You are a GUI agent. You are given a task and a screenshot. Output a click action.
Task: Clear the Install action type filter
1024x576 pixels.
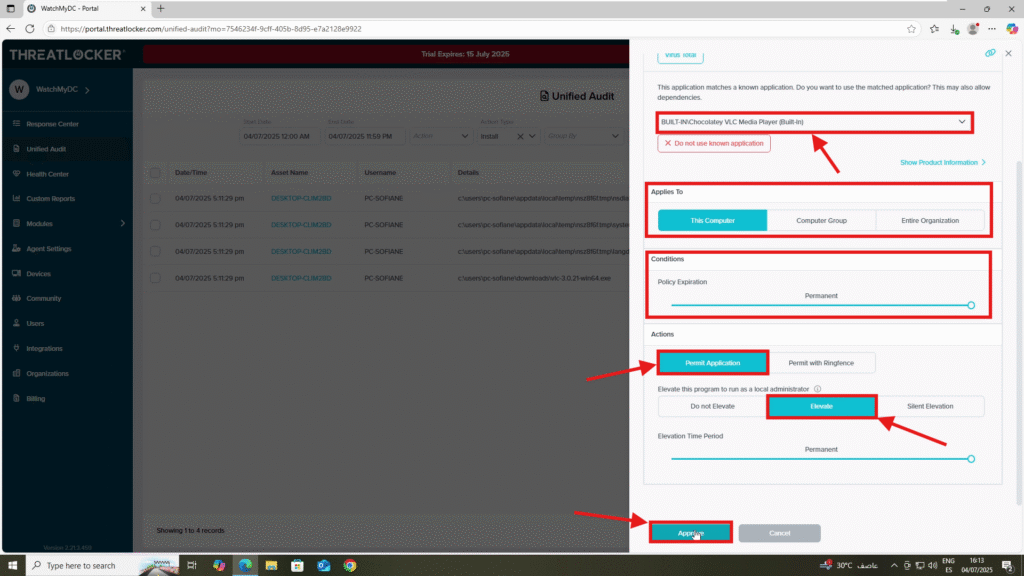click(520, 136)
